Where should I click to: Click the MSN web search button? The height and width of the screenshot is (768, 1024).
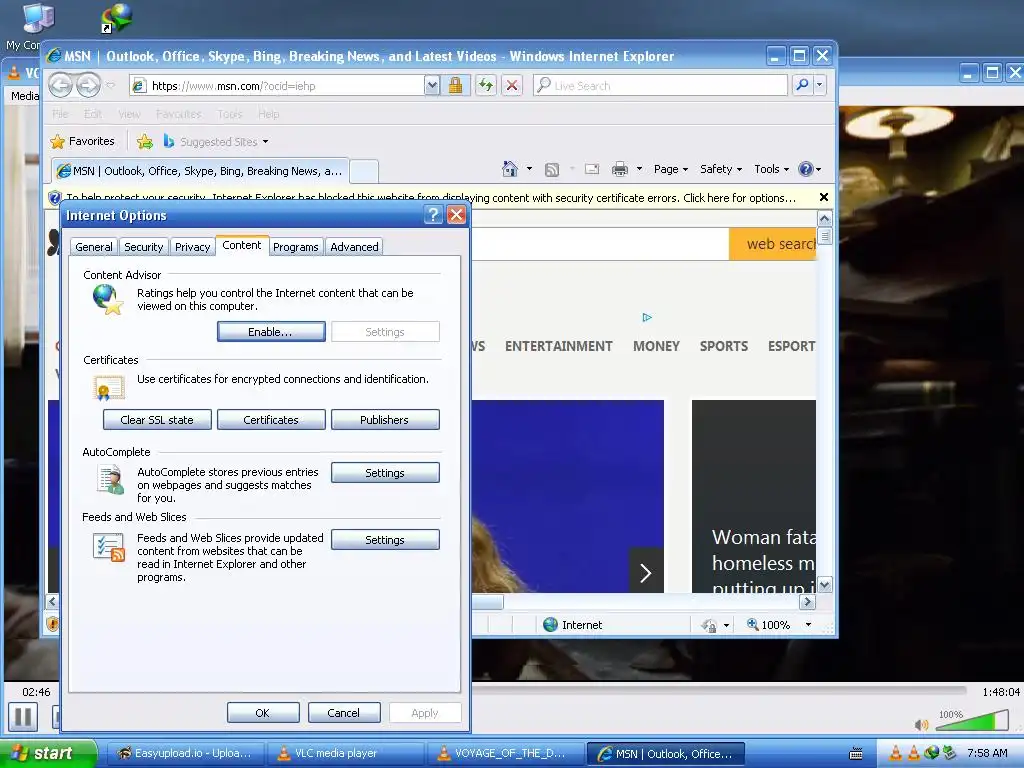(x=773, y=244)
